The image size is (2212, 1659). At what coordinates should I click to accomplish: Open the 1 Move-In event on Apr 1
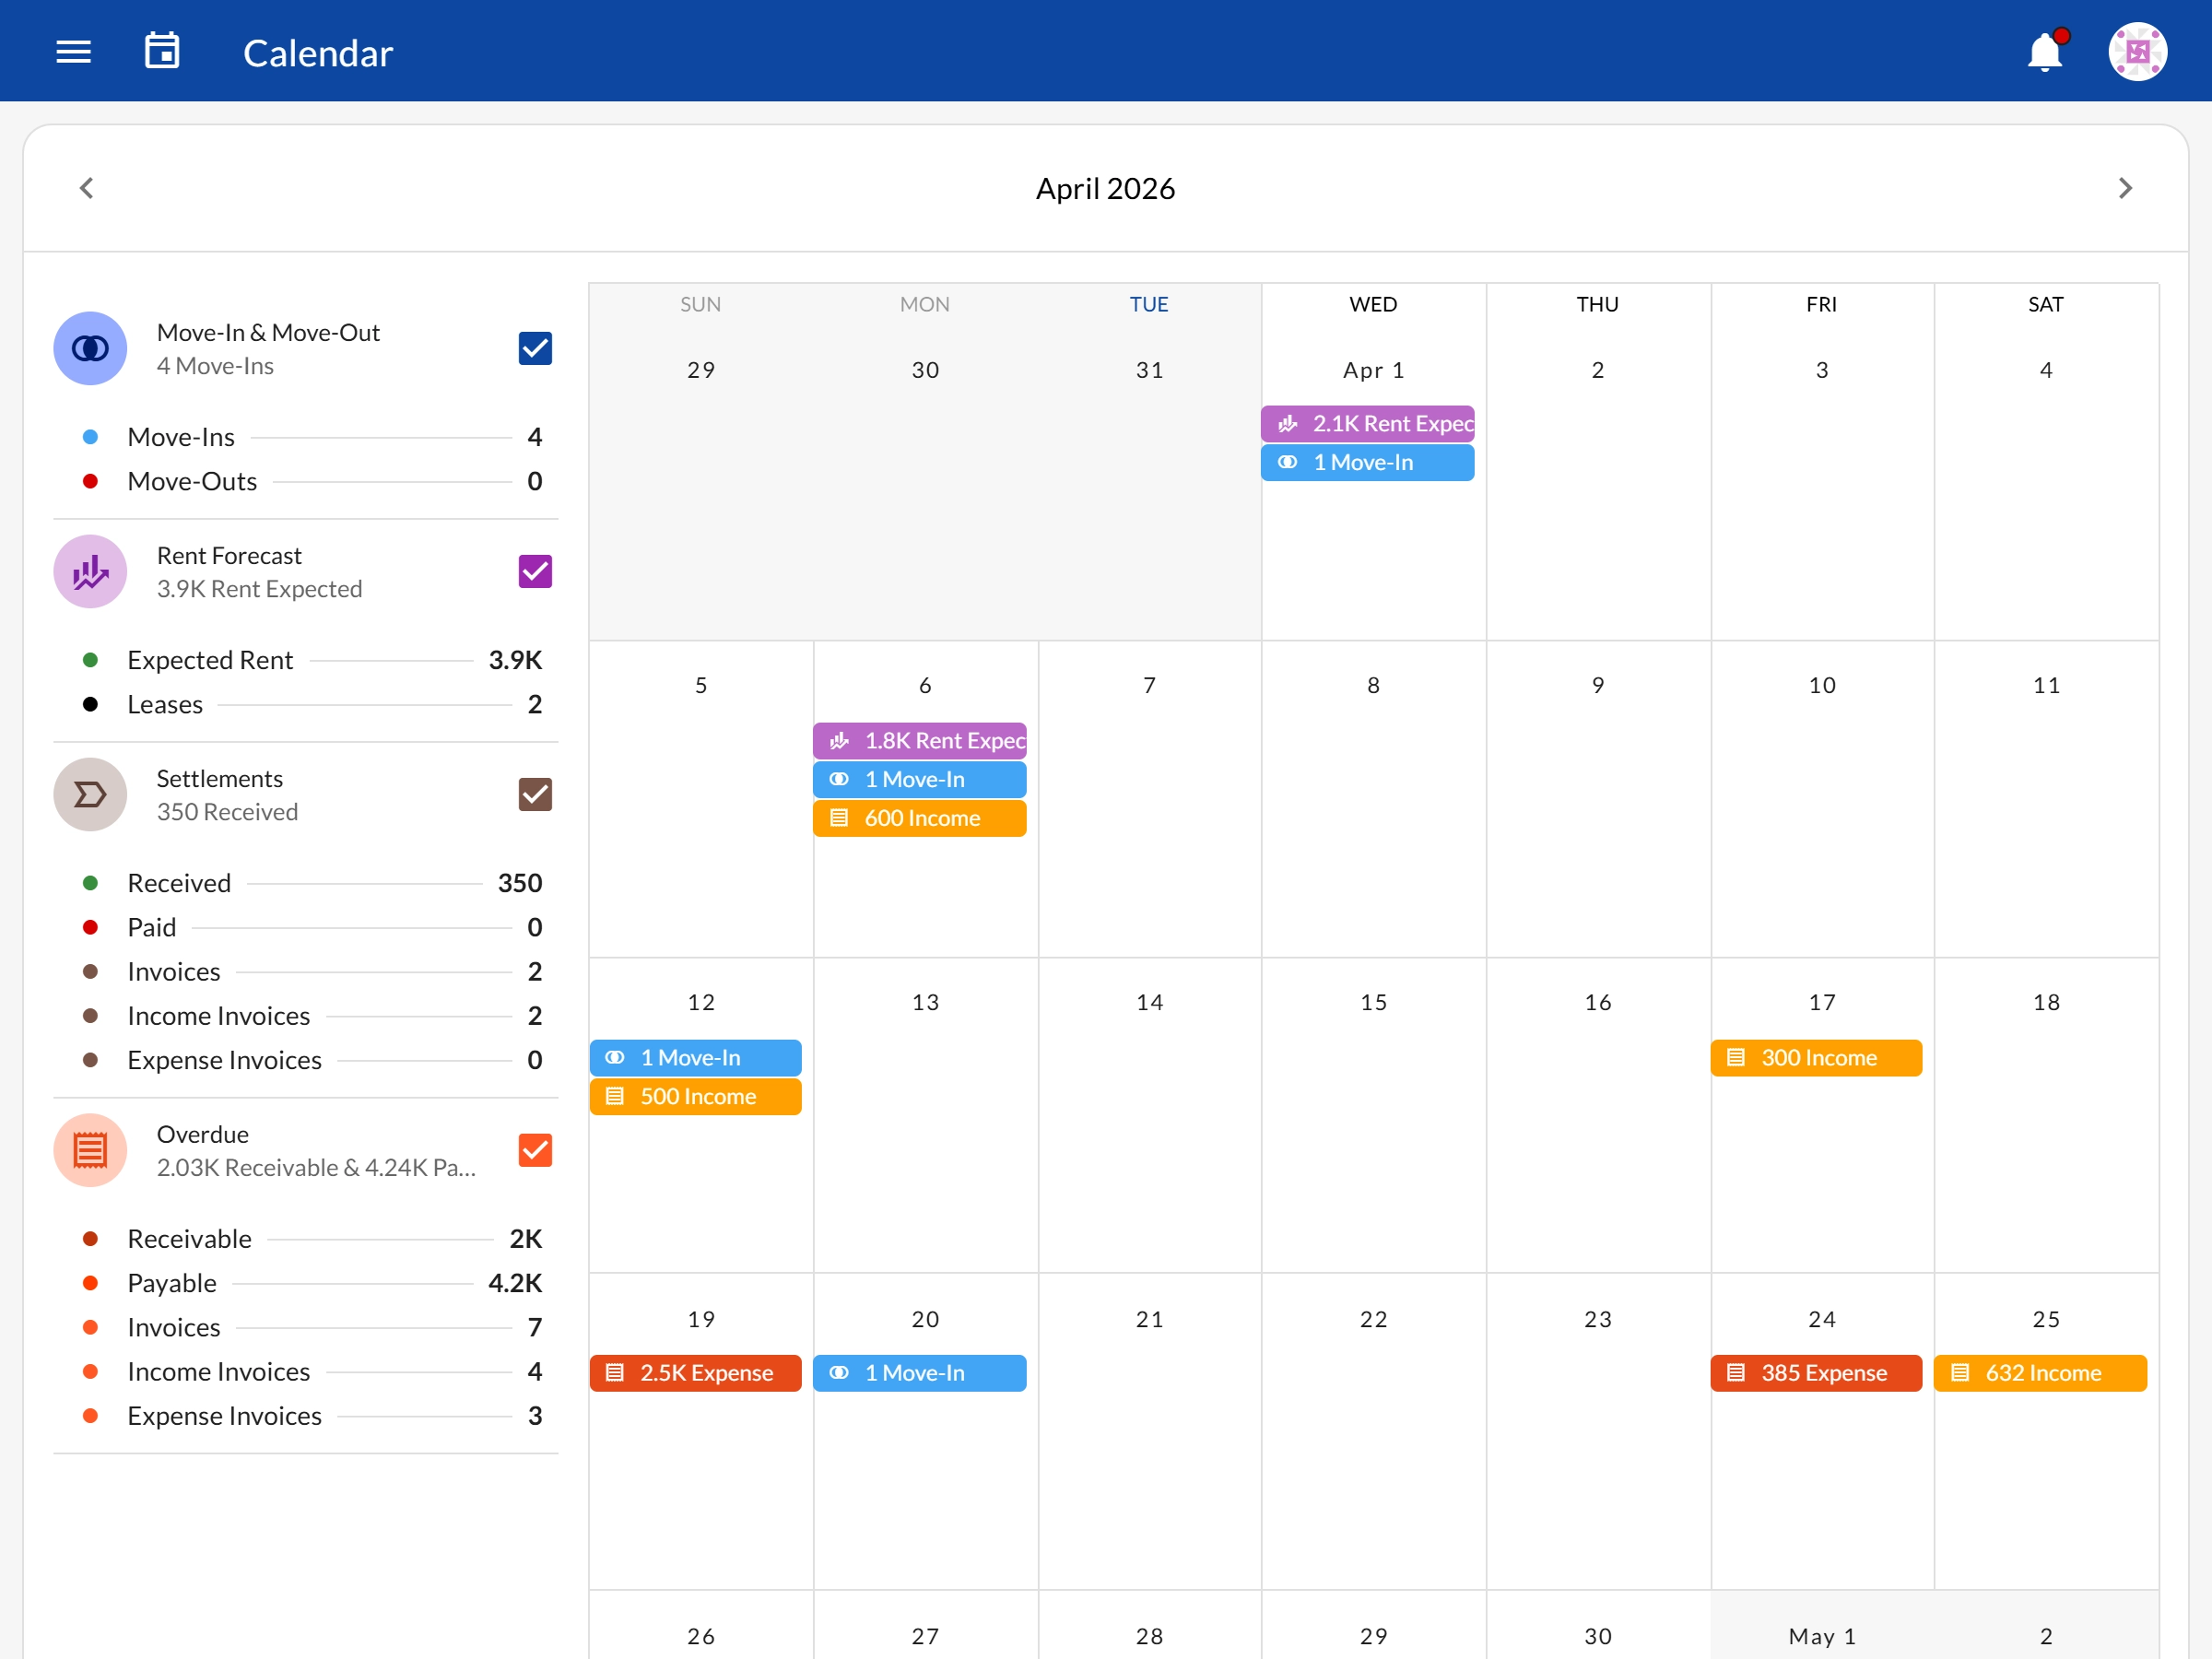coord(1367,462)
